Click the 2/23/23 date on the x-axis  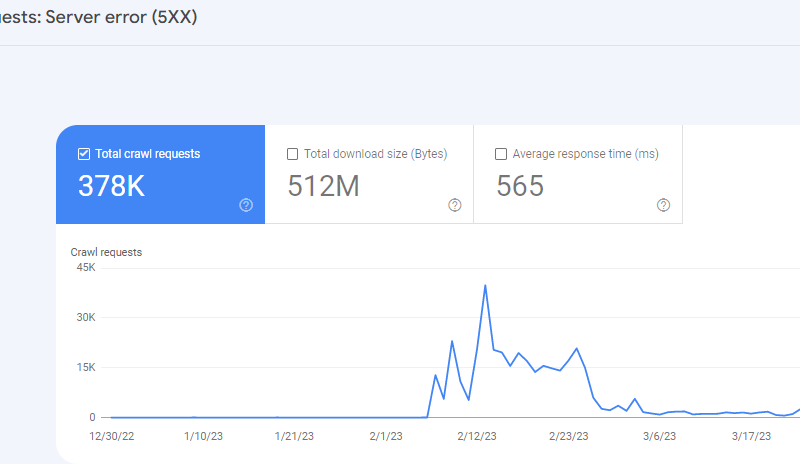pos(568,436)
